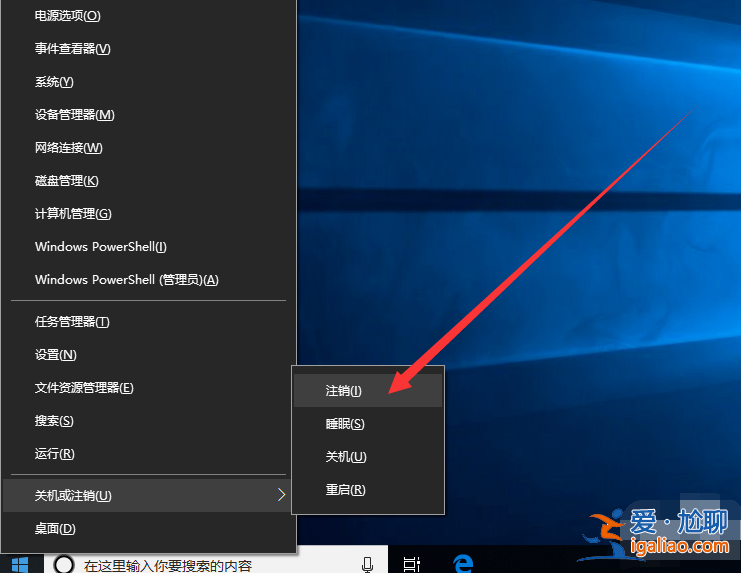Launch Microsoft Edge from taskbar

pyautogui.click(x=463, y=564)
